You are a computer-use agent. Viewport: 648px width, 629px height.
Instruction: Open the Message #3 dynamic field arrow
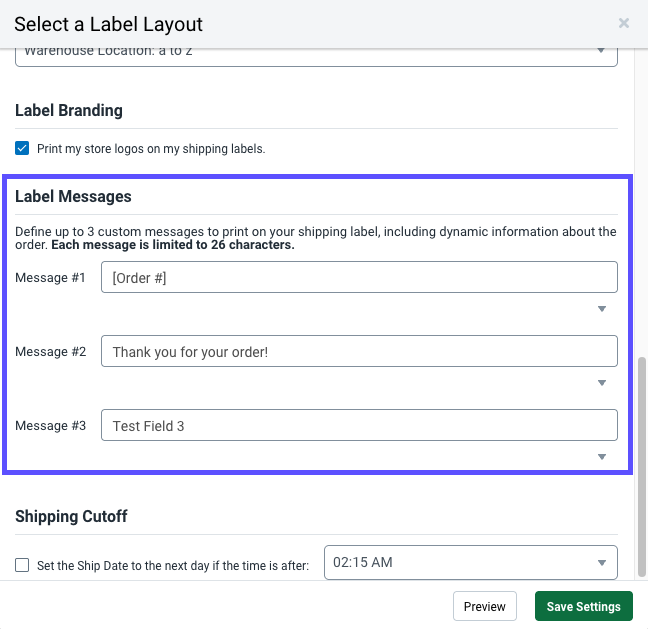[x=602, y=457]
